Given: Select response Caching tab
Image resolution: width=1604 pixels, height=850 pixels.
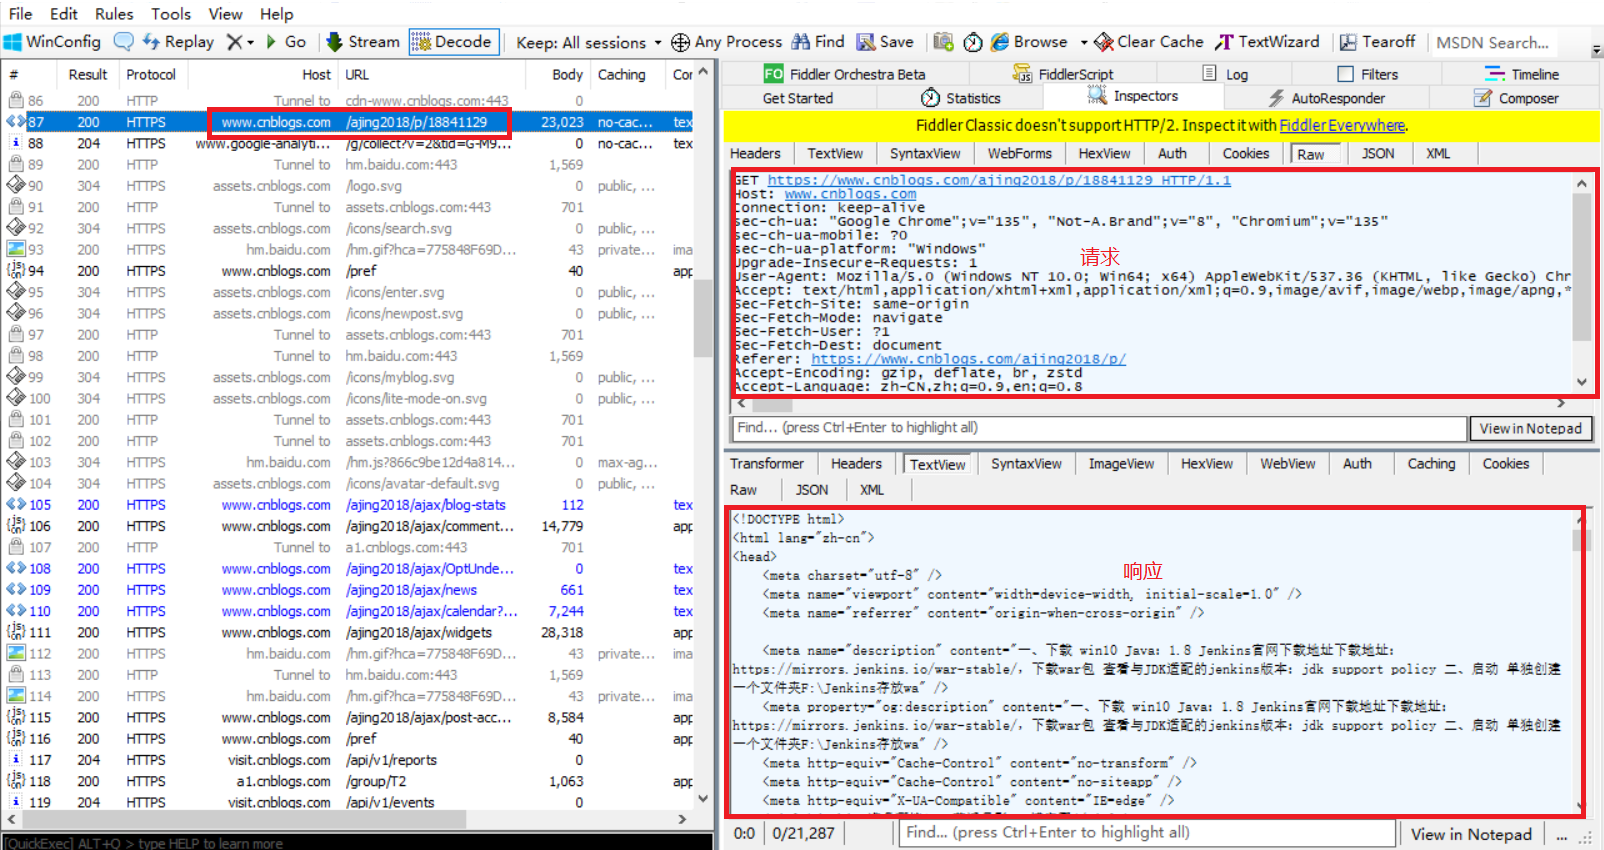Looking at the screenshot, I should pos(1431,463).
